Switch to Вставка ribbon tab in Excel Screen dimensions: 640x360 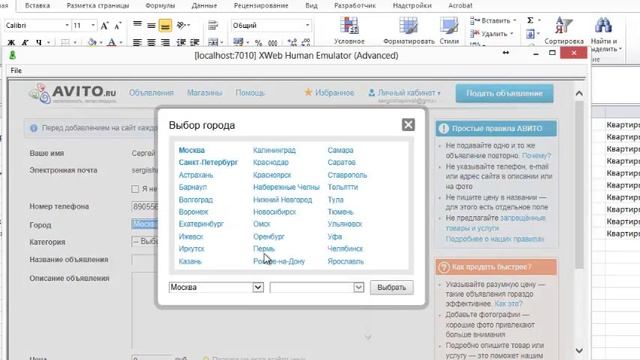[38, 6]
